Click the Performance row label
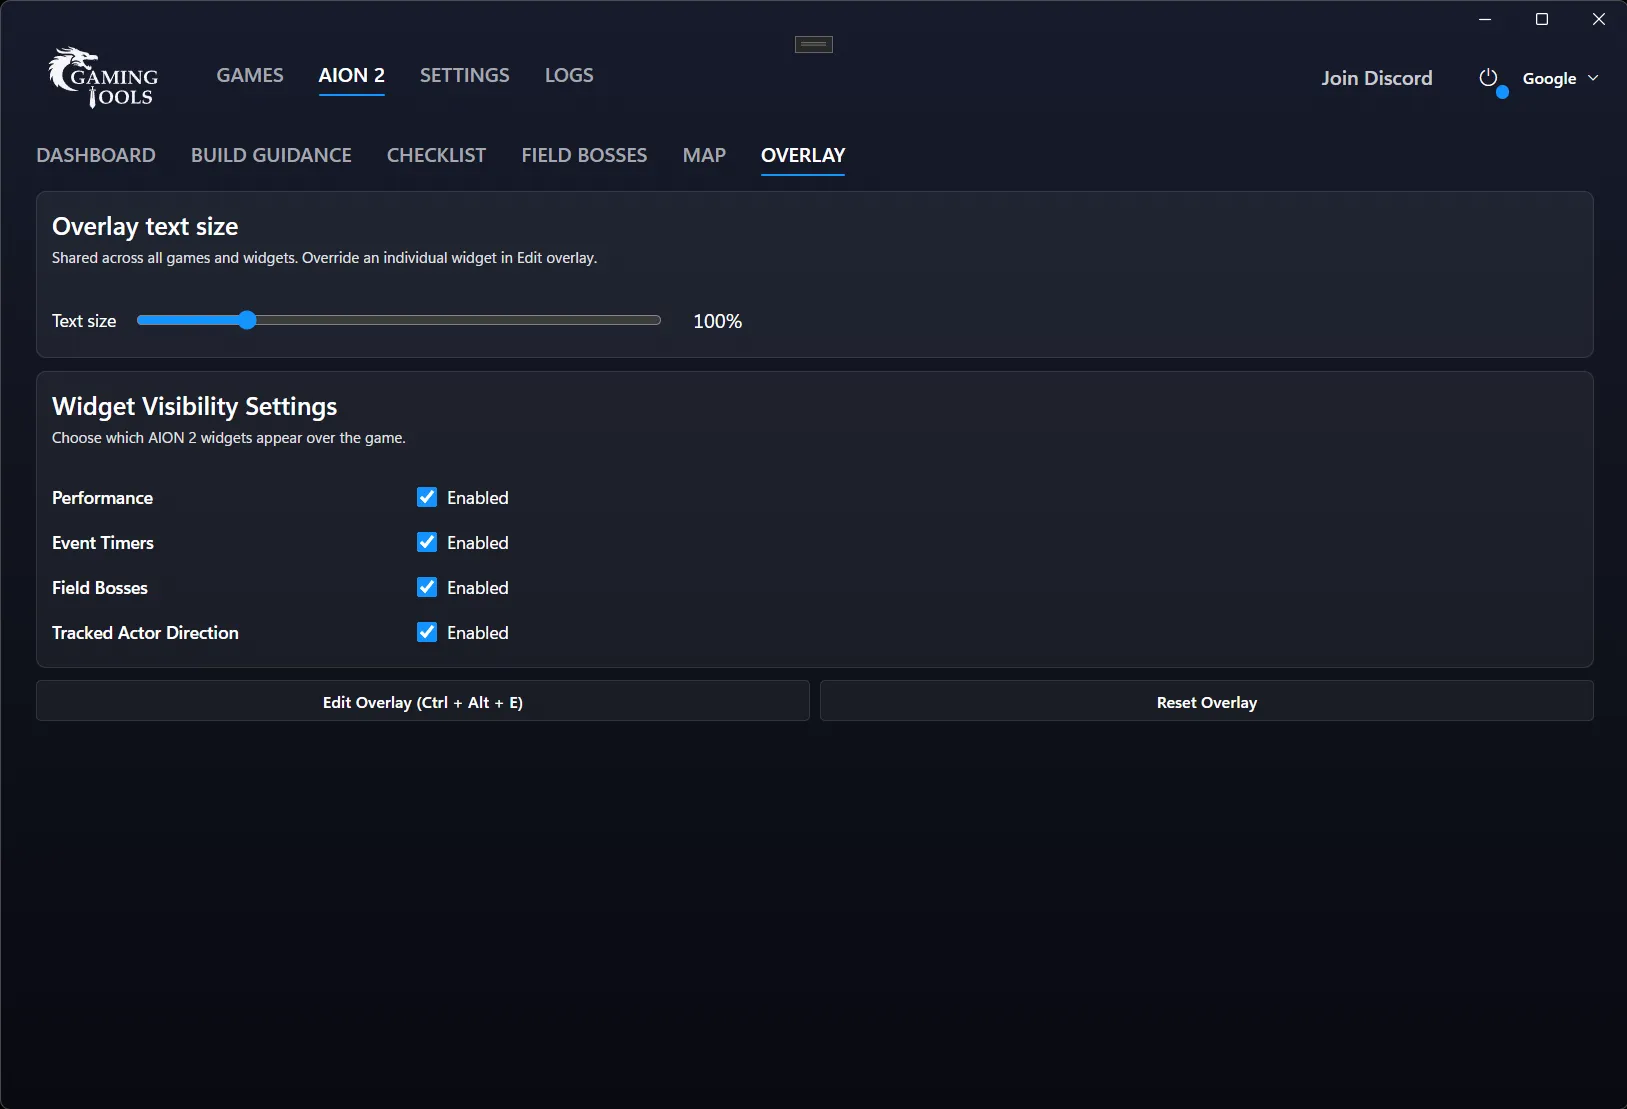1627x1109 pixels. pyautogui.click(x=102, y=498)
